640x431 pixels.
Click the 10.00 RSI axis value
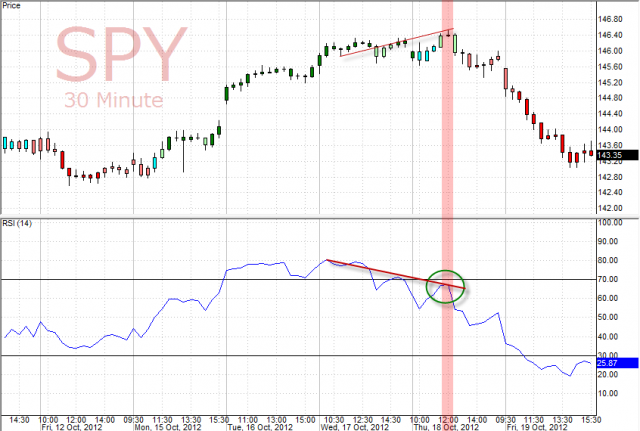(x=608, y=393)
